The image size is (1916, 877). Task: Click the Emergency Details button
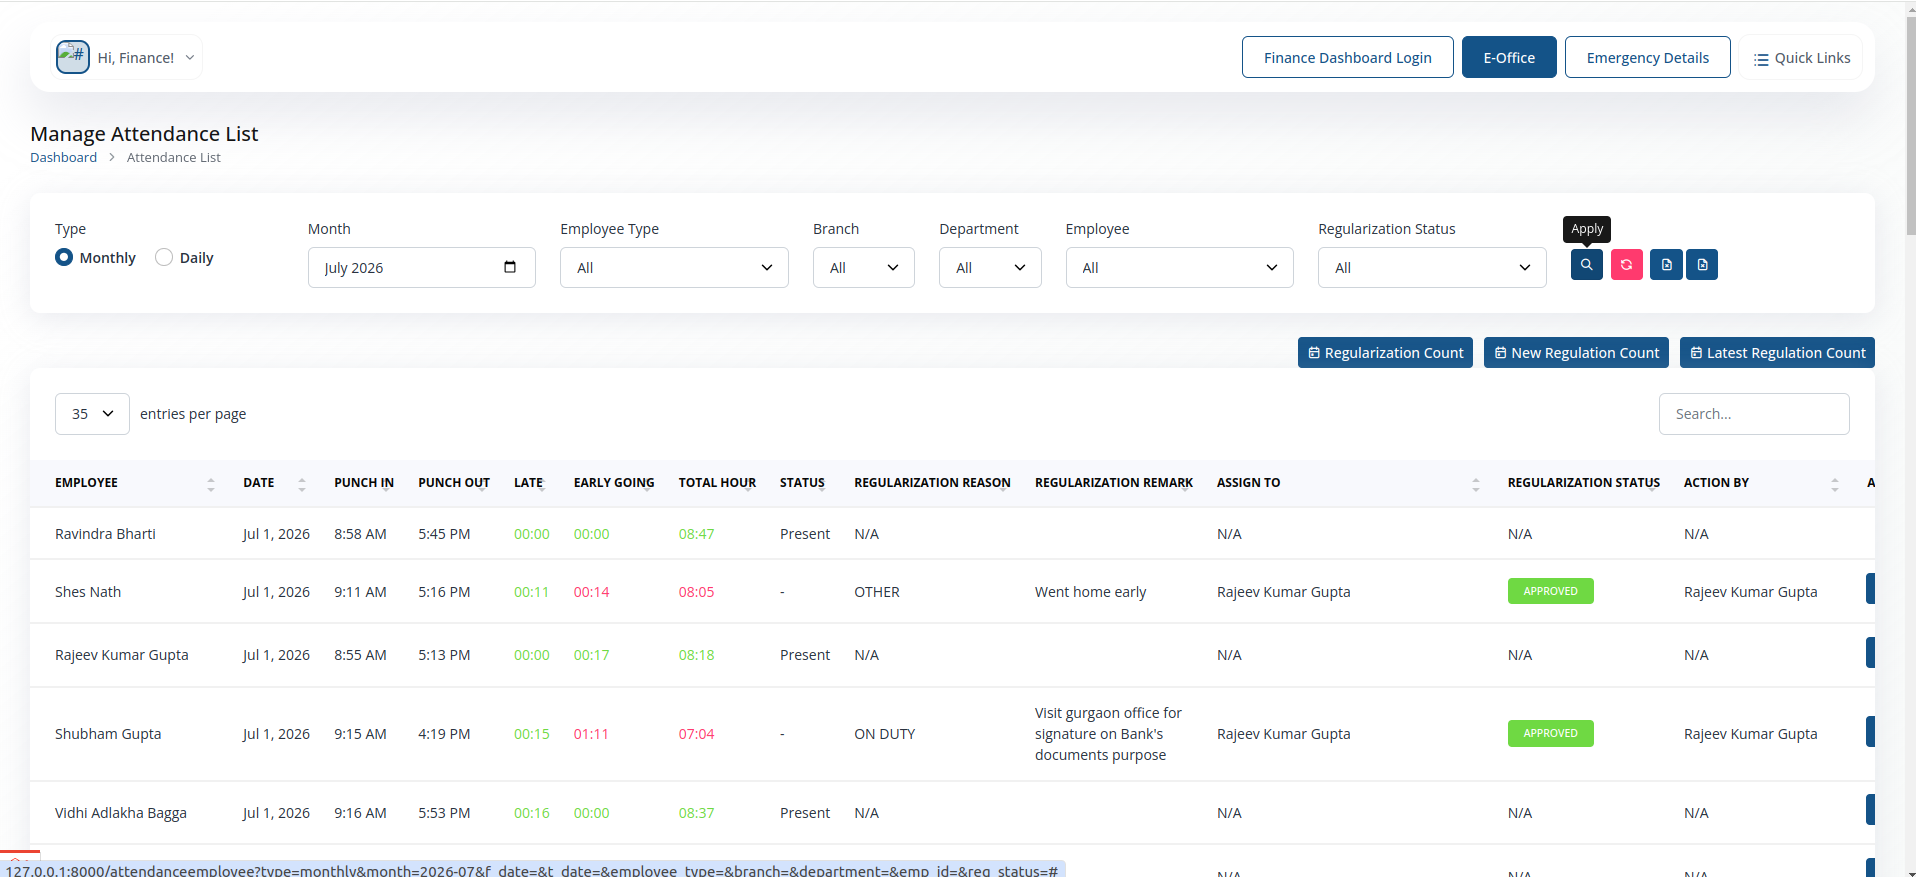(1648, 57)
